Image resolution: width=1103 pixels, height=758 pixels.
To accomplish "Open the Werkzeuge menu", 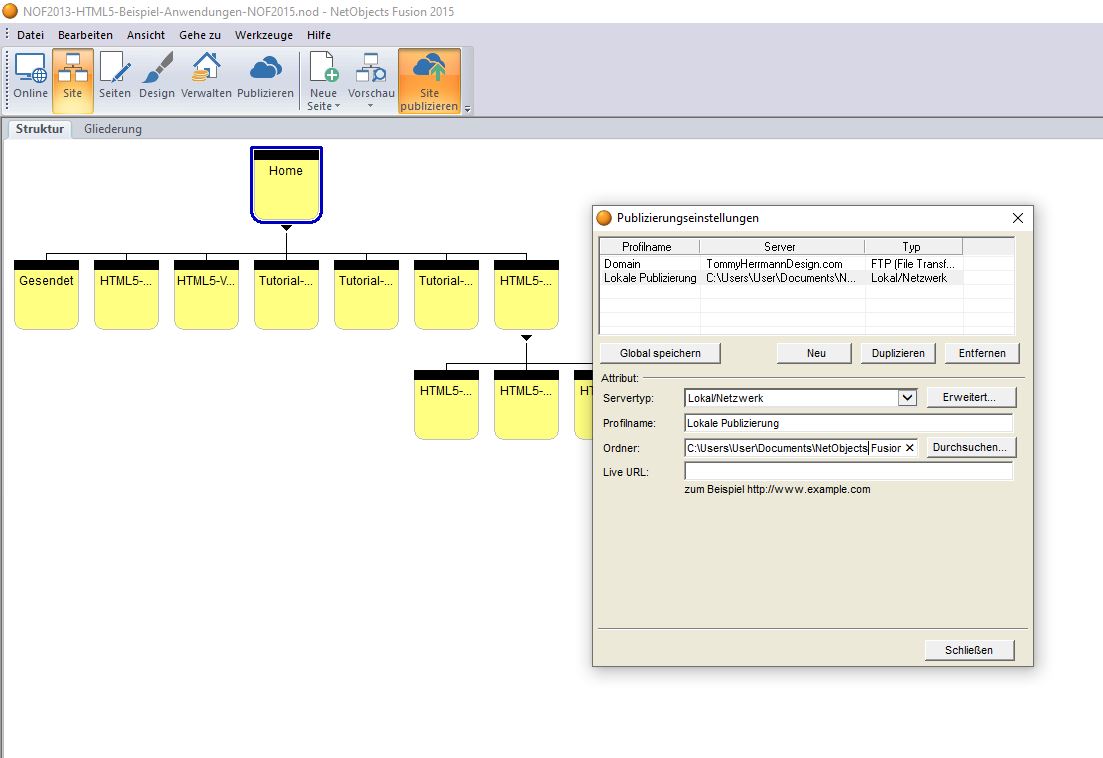I will point(263,35).
